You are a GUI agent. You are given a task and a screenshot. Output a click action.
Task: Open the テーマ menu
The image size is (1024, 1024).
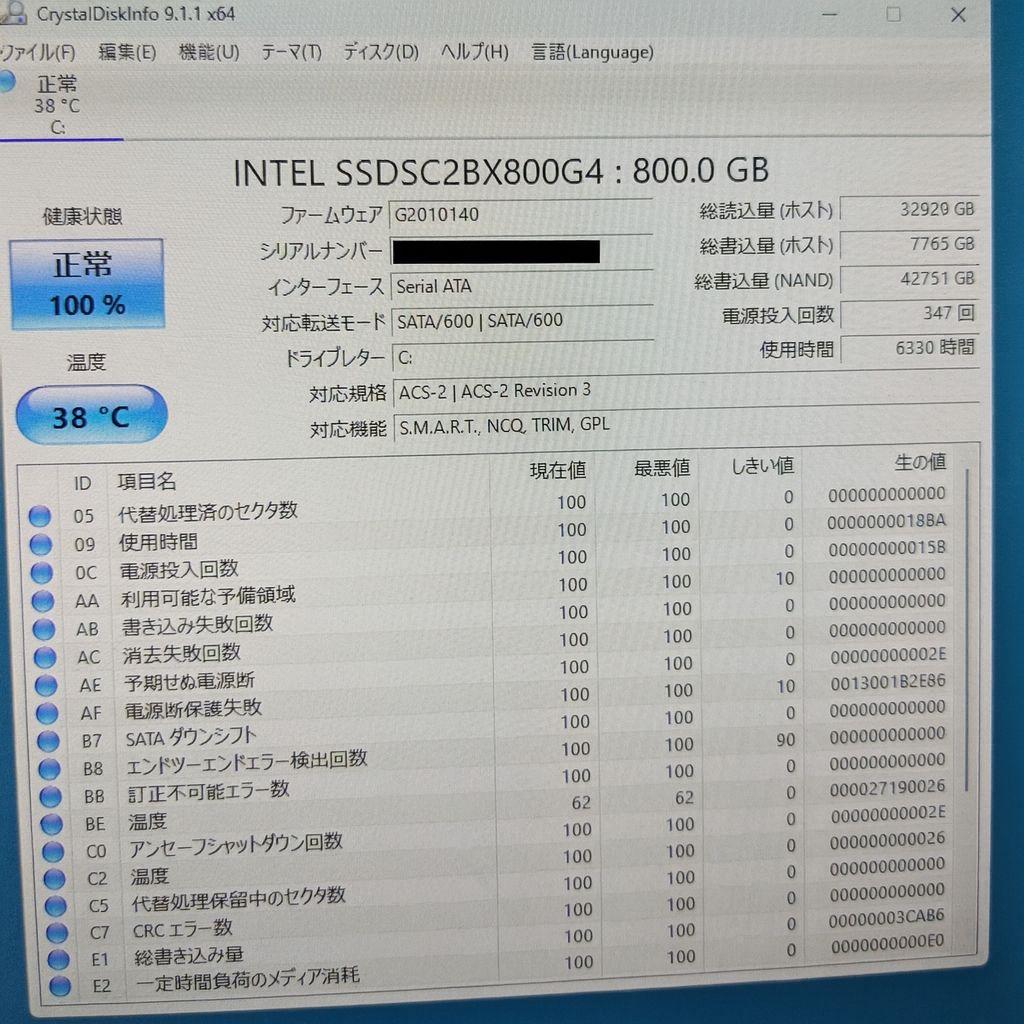click(291, 52)
